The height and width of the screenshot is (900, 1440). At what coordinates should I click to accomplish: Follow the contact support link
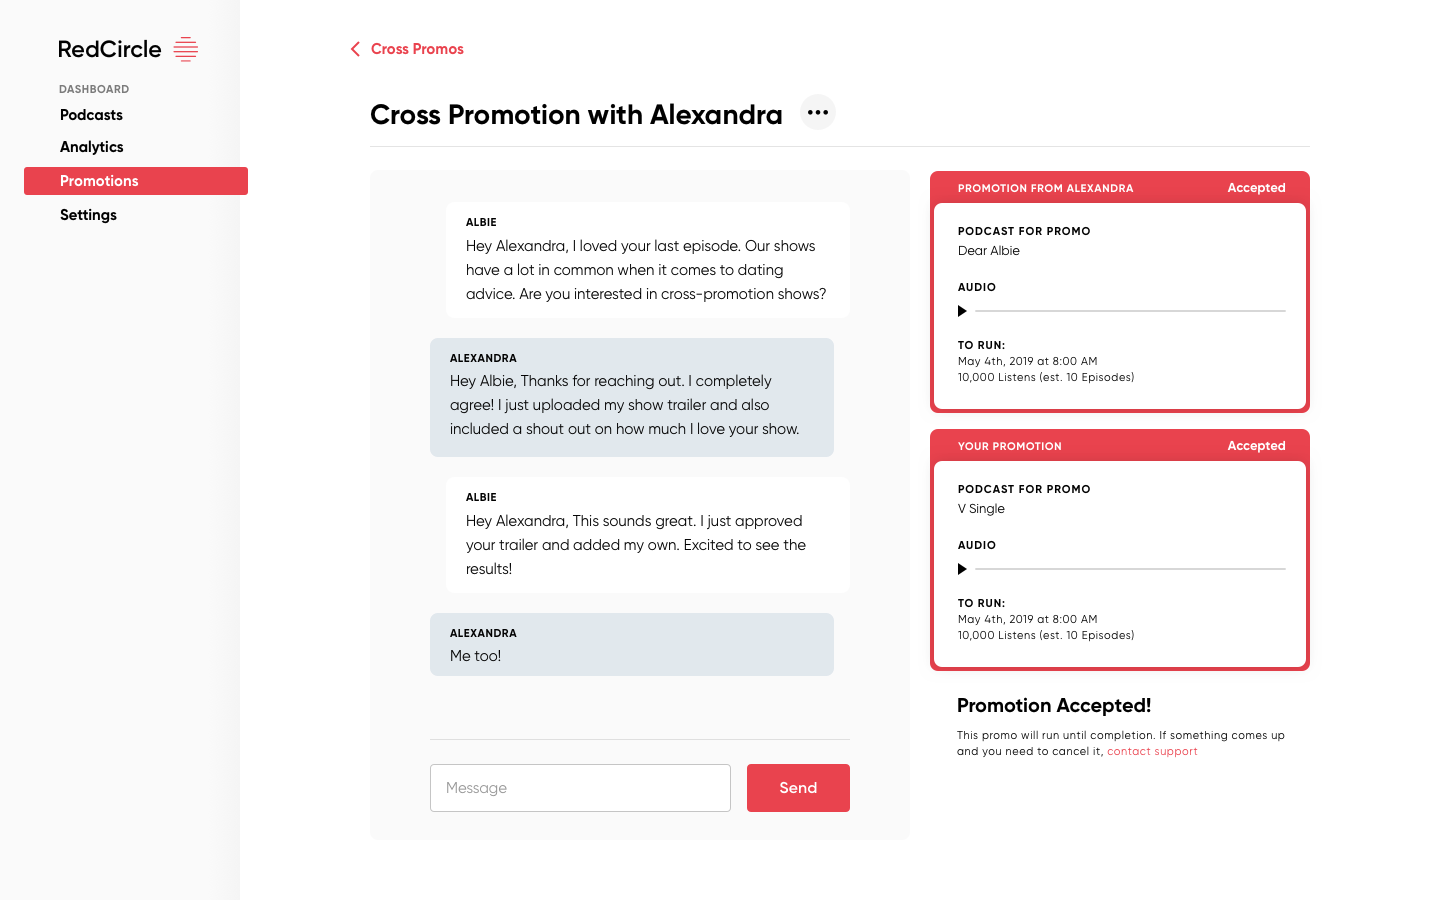pyautogui.click(x=1152, y=751)
